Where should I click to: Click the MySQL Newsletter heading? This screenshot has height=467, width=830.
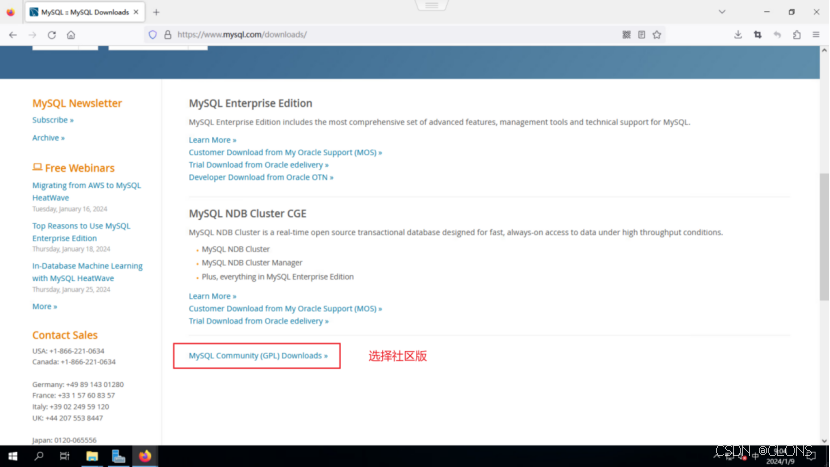pos(77,103)
